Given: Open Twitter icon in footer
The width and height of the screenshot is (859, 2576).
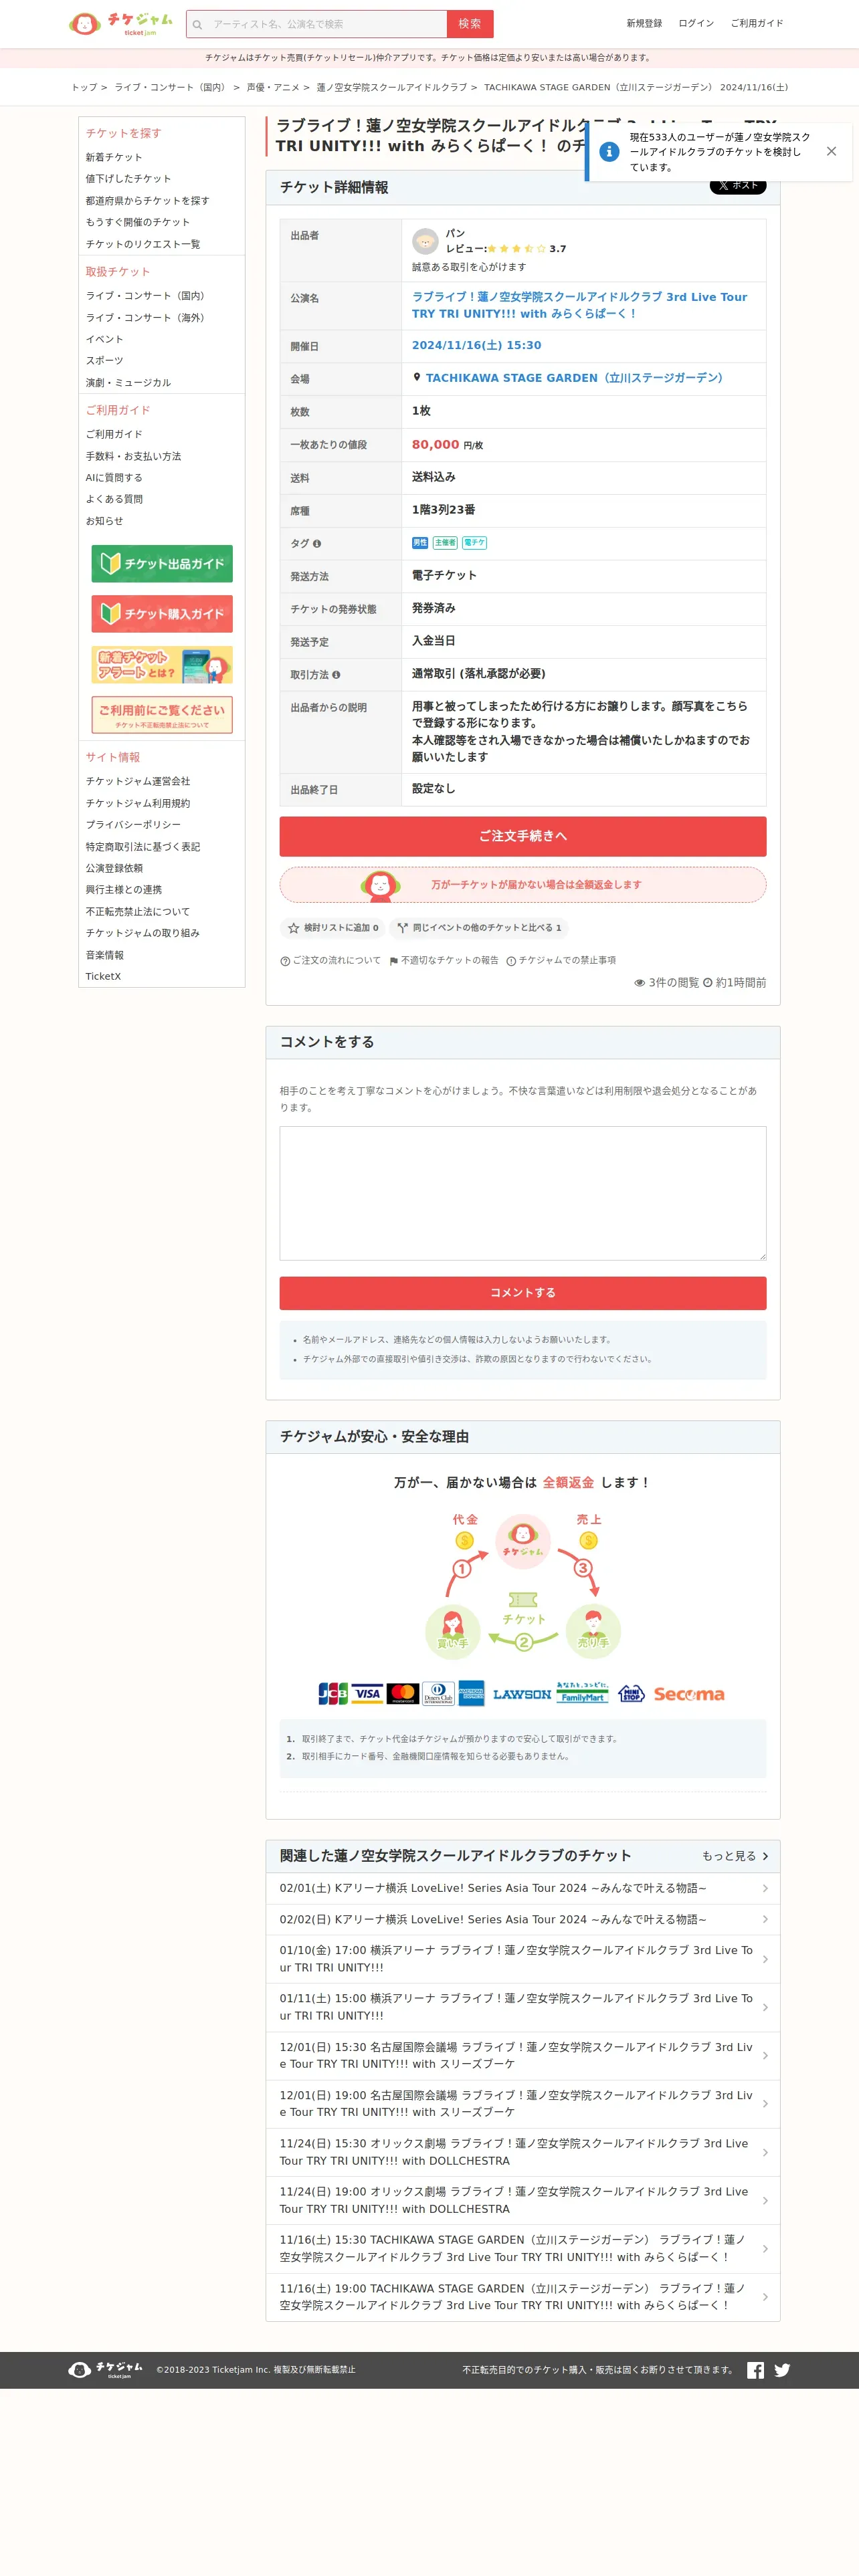Looking at the screenshot, I should coord(782,2370).
